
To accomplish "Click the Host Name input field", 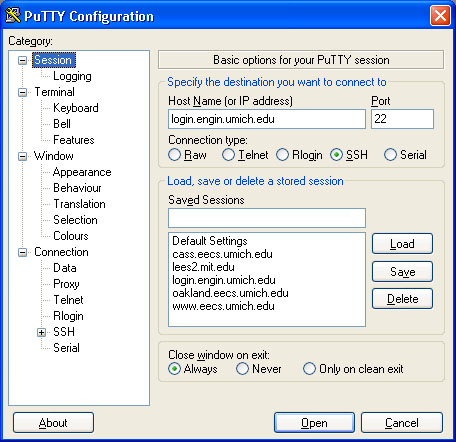I will coord(267,119).
